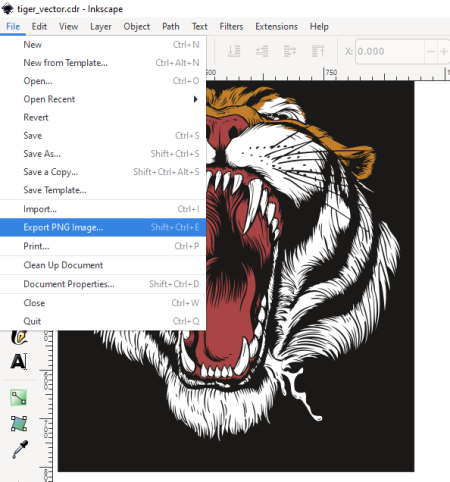450x482 pixels.
Task: Click the Lower selection one step icon
Action: tap(262, 51)
